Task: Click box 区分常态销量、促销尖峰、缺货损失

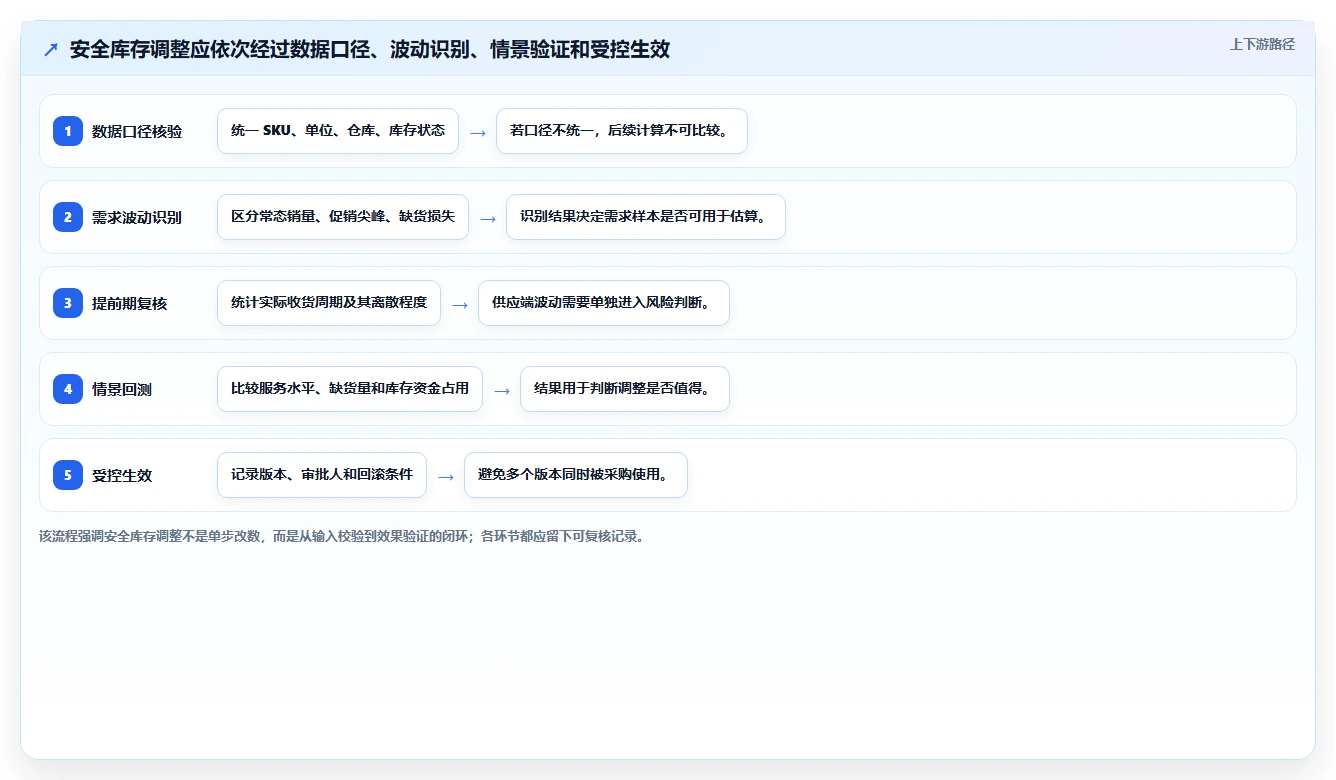Action: [343, 217]
